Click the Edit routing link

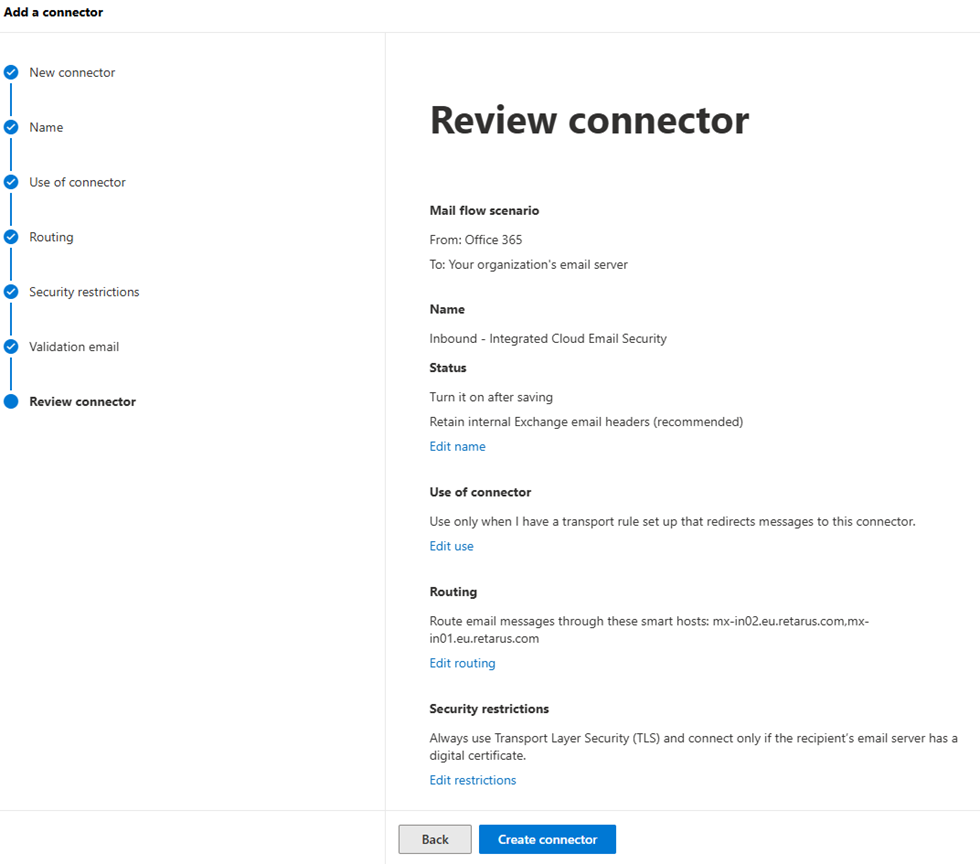462,663
